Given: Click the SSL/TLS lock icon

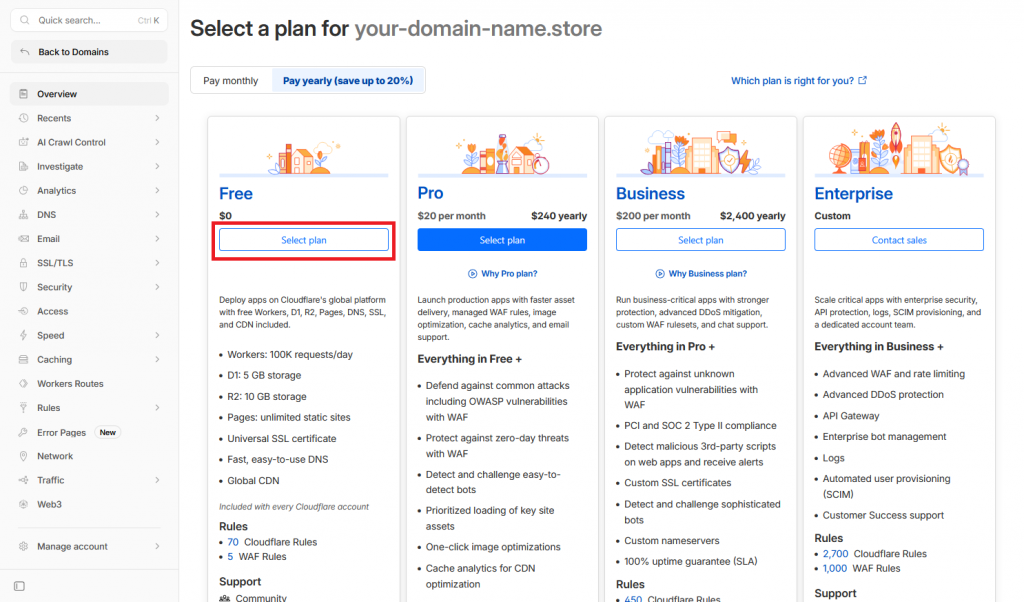Looking at the screenshot, I should pos(24,263).
